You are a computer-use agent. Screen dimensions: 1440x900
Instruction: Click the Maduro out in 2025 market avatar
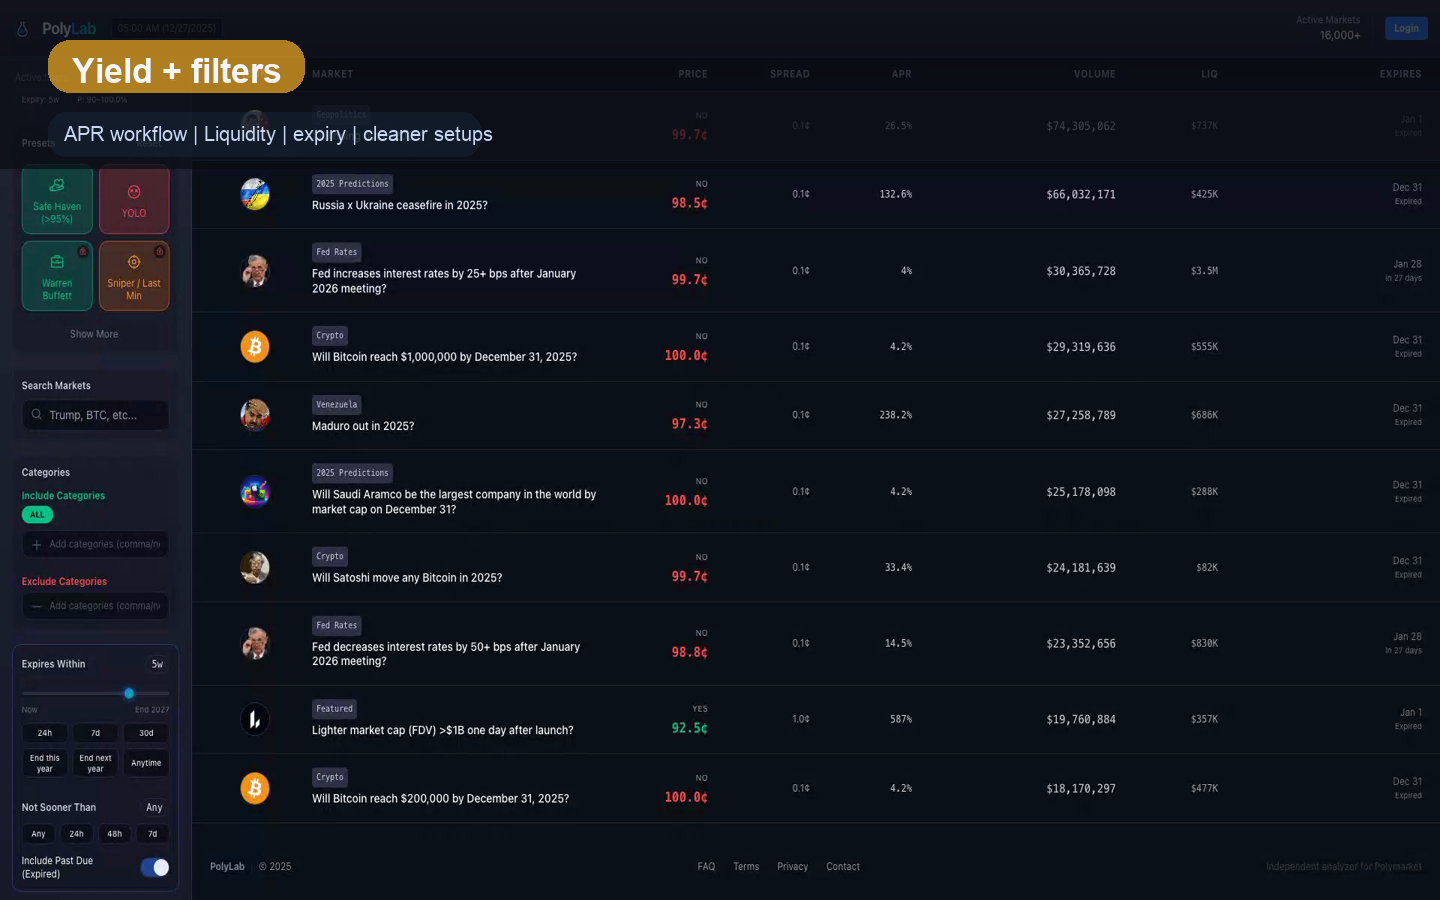255,415
